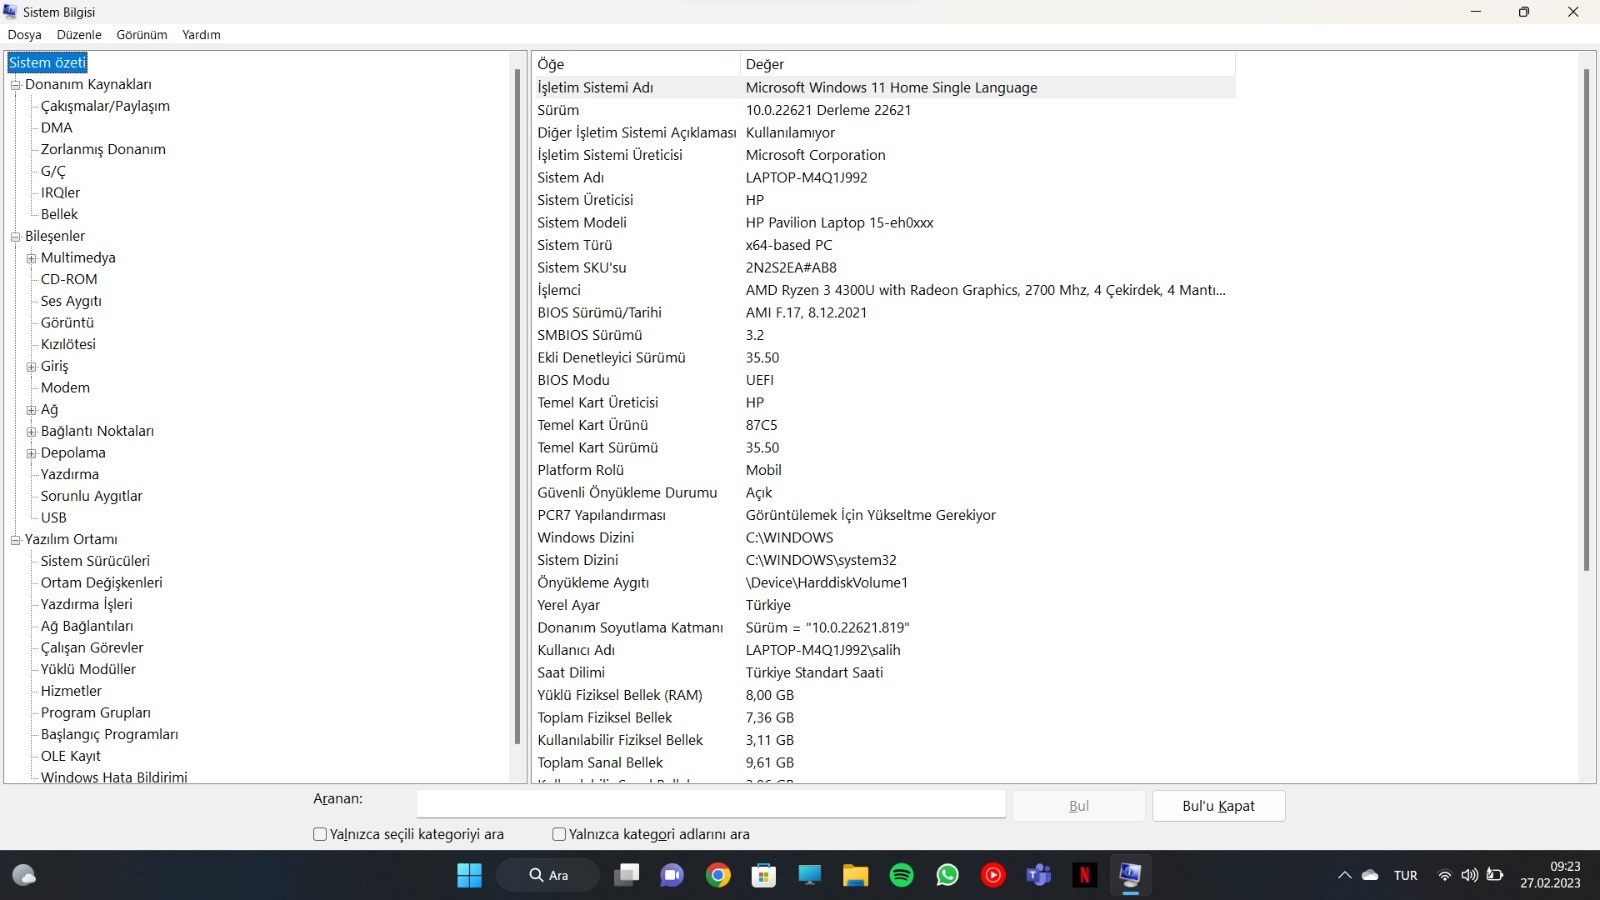Image resolution: width=1600 pixels, height=900 pixels.
Task: Select the Sistem Modeli row
Action: (x=884, y=223)
